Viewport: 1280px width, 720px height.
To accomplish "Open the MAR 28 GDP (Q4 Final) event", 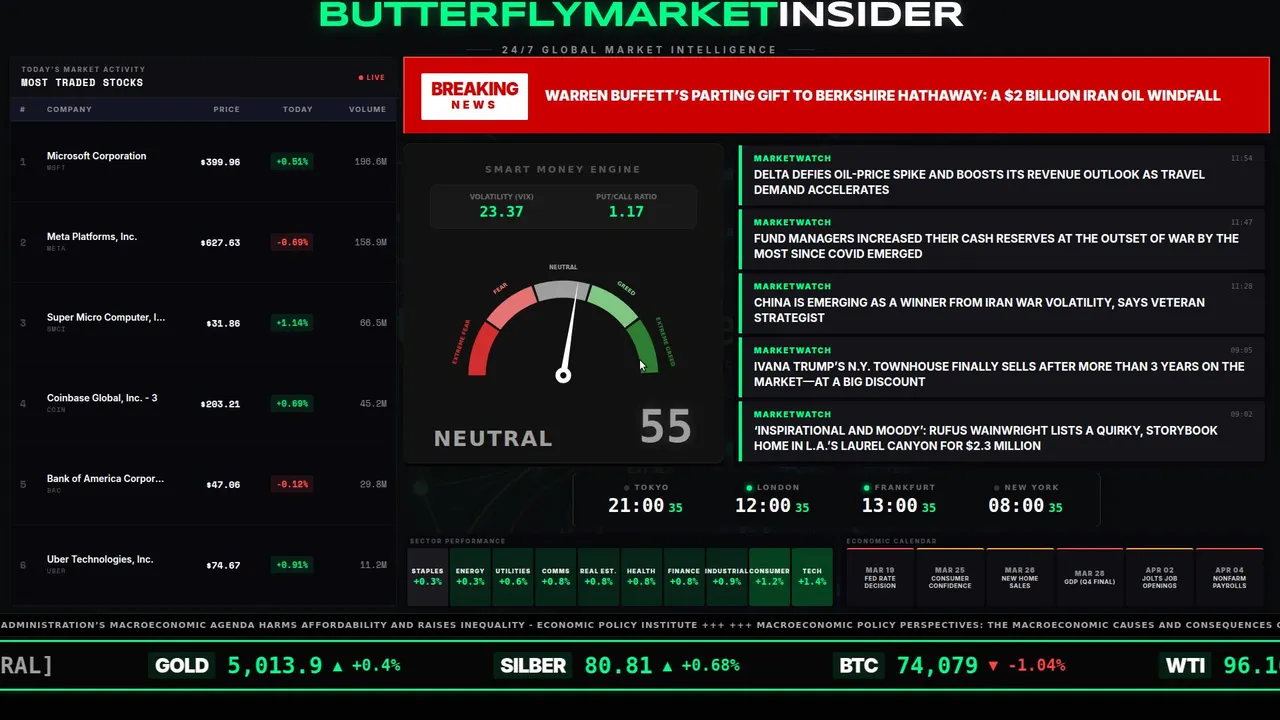I will (x=1090, y=577).
